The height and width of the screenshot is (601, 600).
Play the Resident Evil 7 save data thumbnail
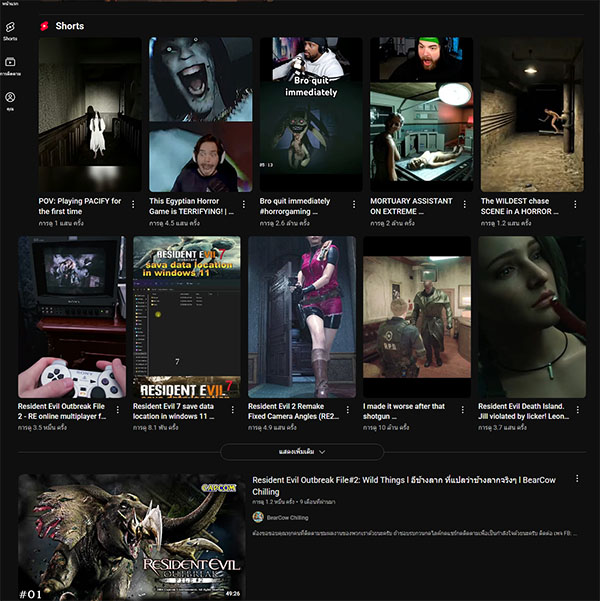point(187,317)
